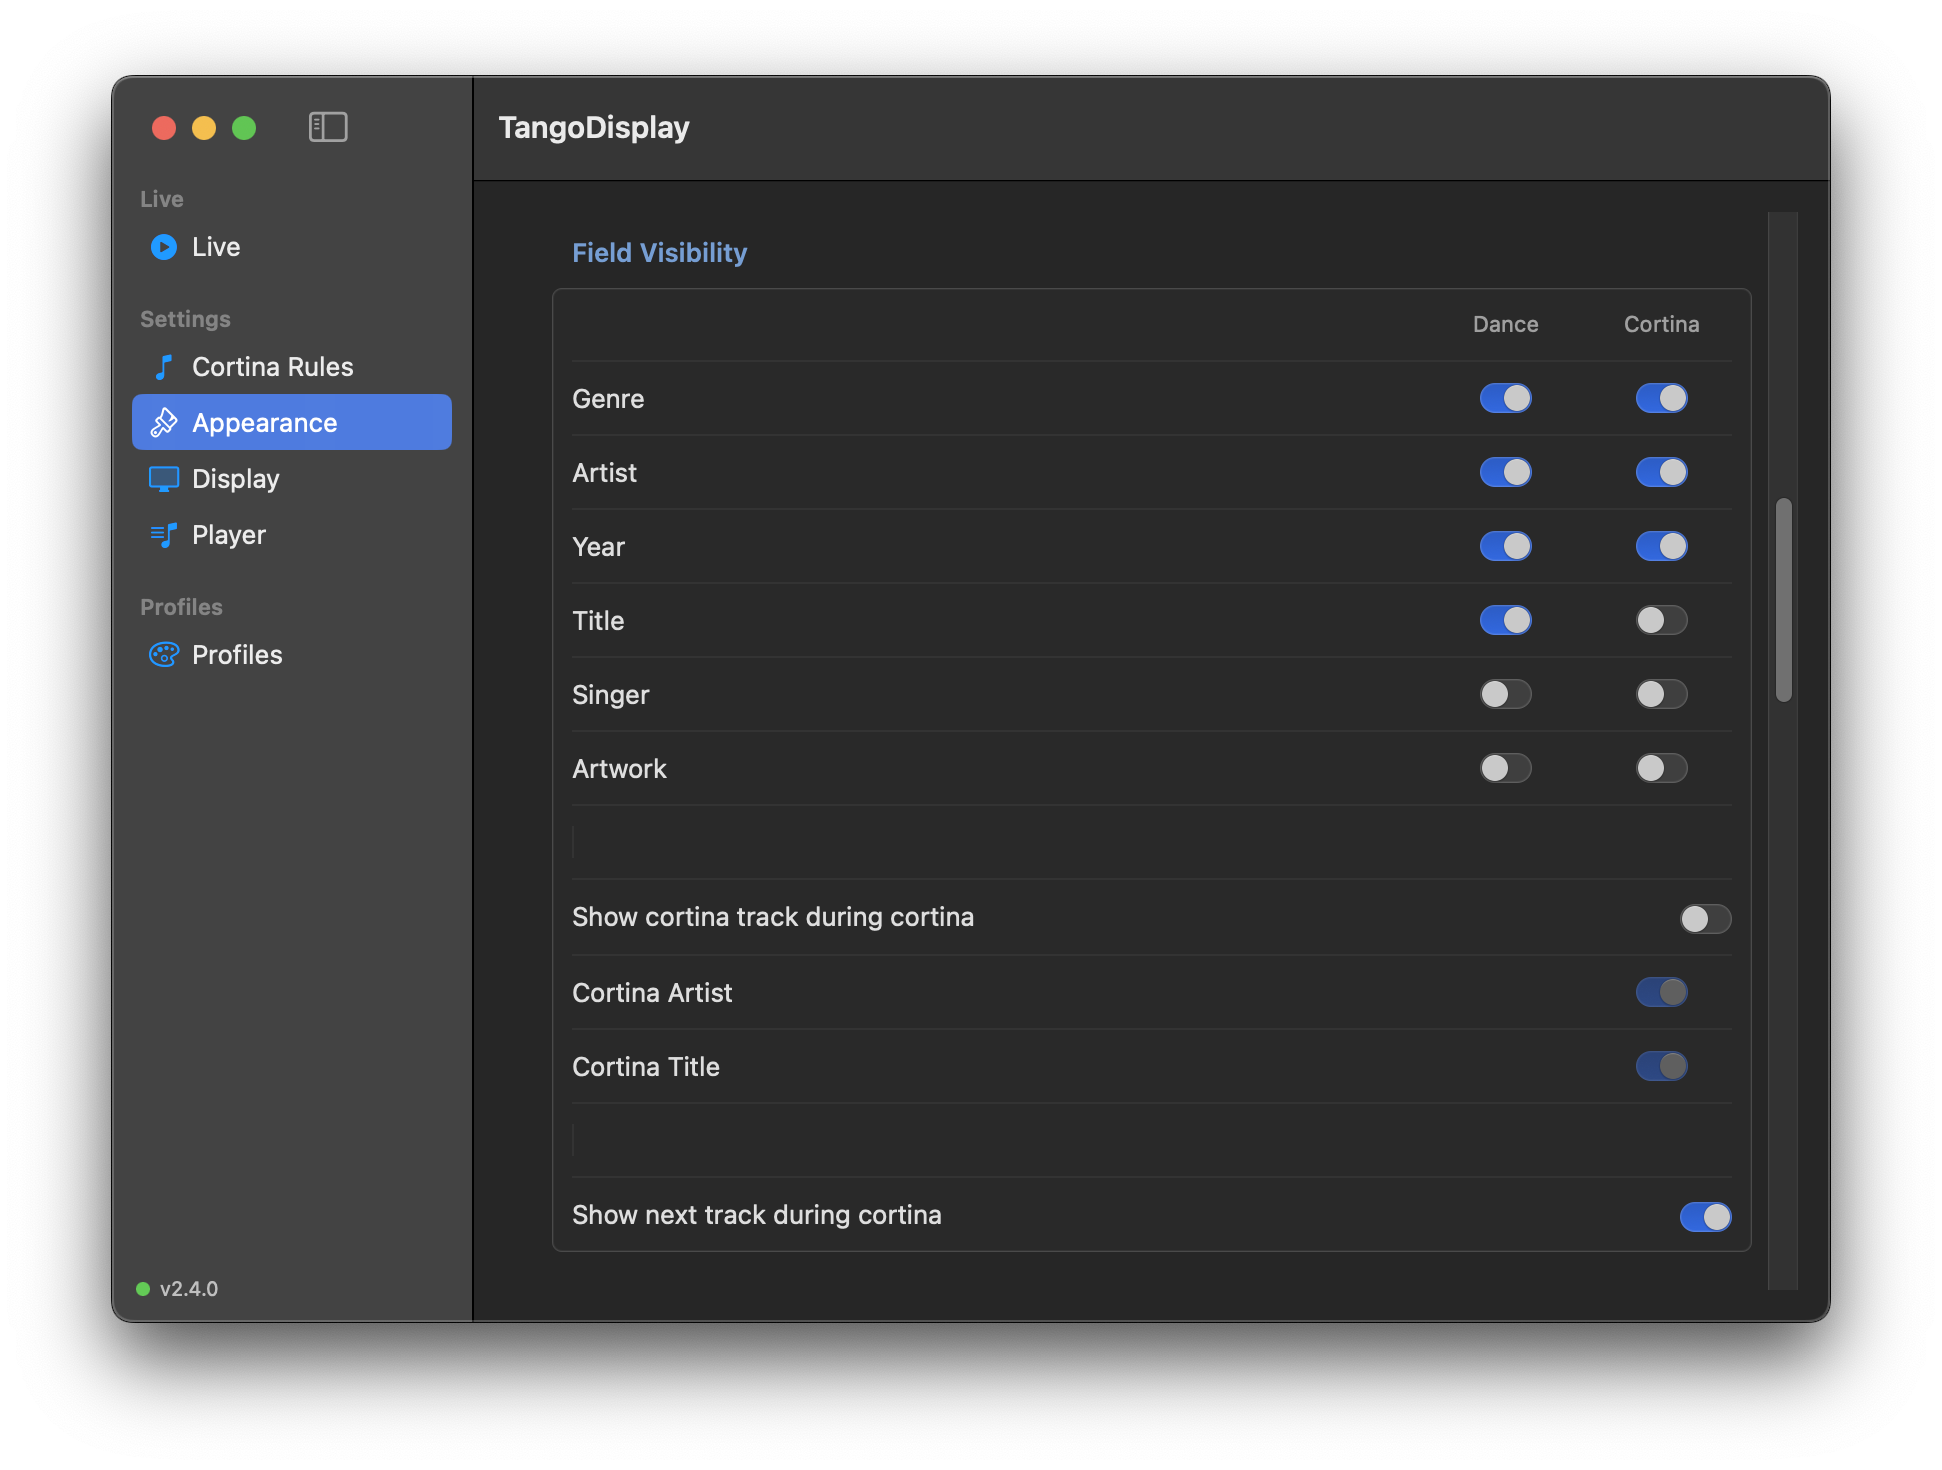Click the Live play icon
1942x1470 pixels.
coord(164,247)
